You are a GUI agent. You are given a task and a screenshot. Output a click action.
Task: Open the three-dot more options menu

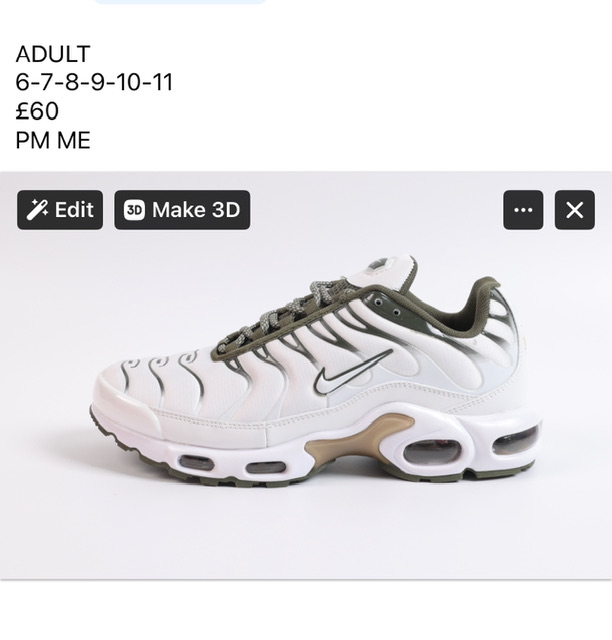(523, 210)
